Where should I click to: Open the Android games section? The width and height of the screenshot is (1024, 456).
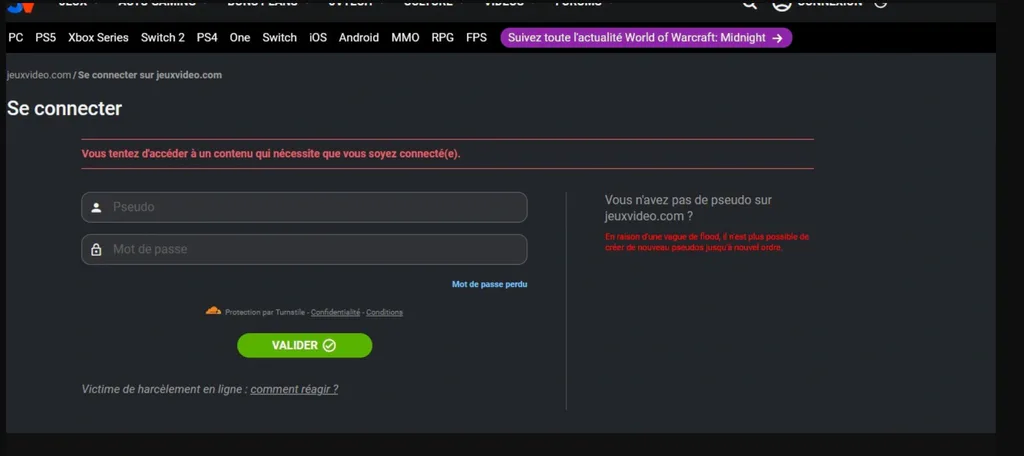point(359,38)
